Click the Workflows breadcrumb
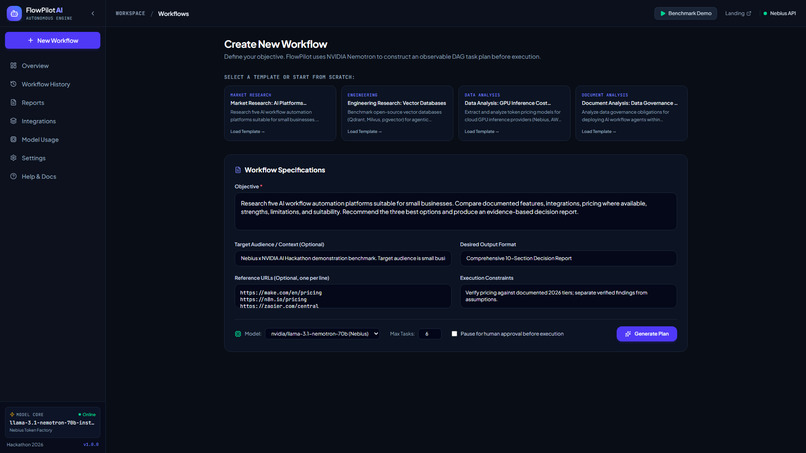The height and width of the screenshot is (453, 806). (x=173, y=14)
